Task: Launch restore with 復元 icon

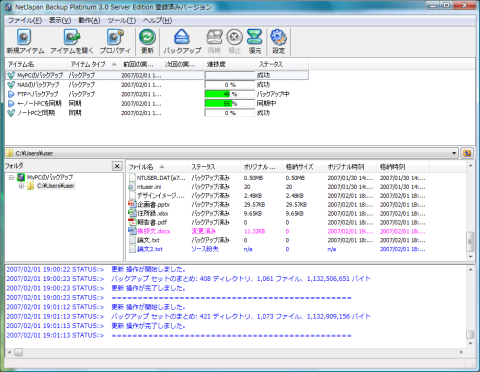Action: point(255,37)
